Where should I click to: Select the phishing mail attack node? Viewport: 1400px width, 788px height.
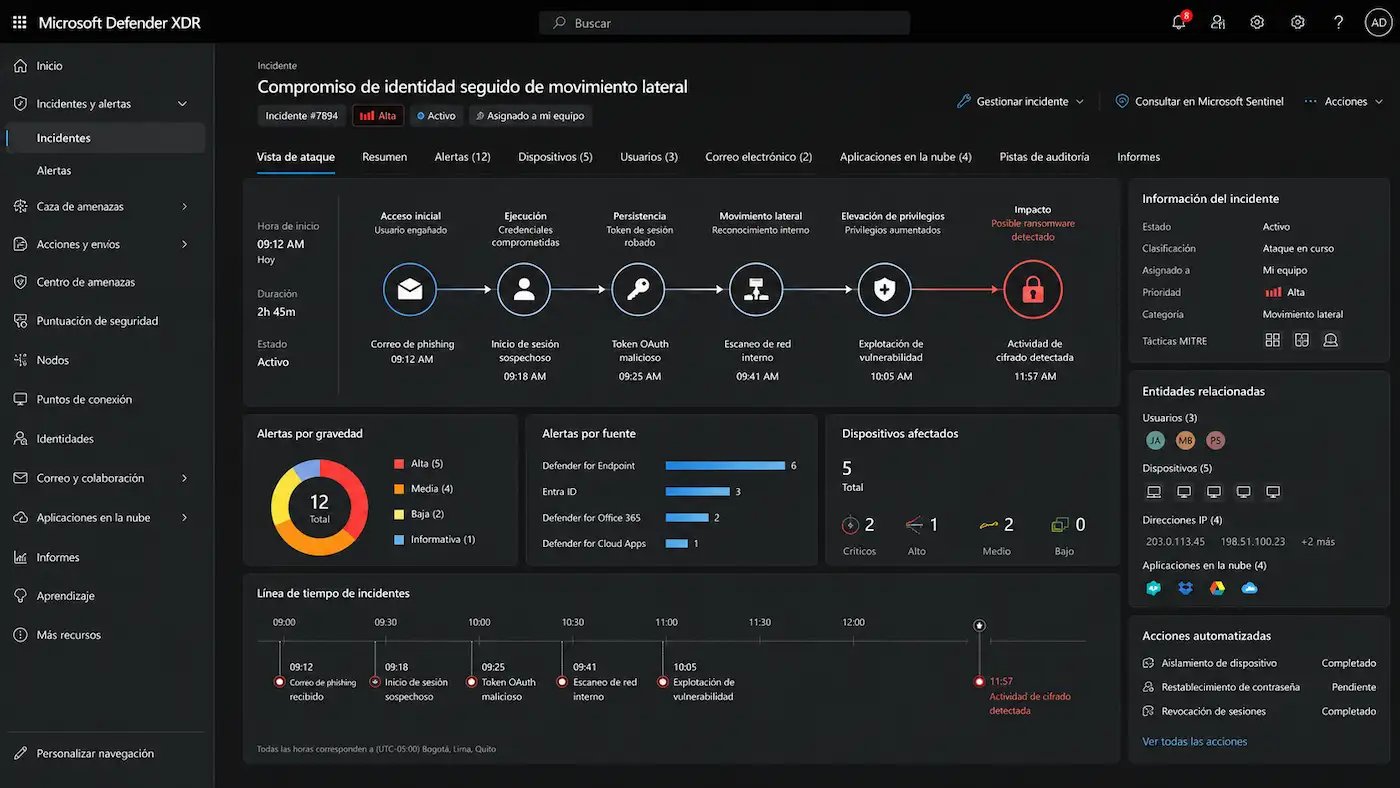410,290
